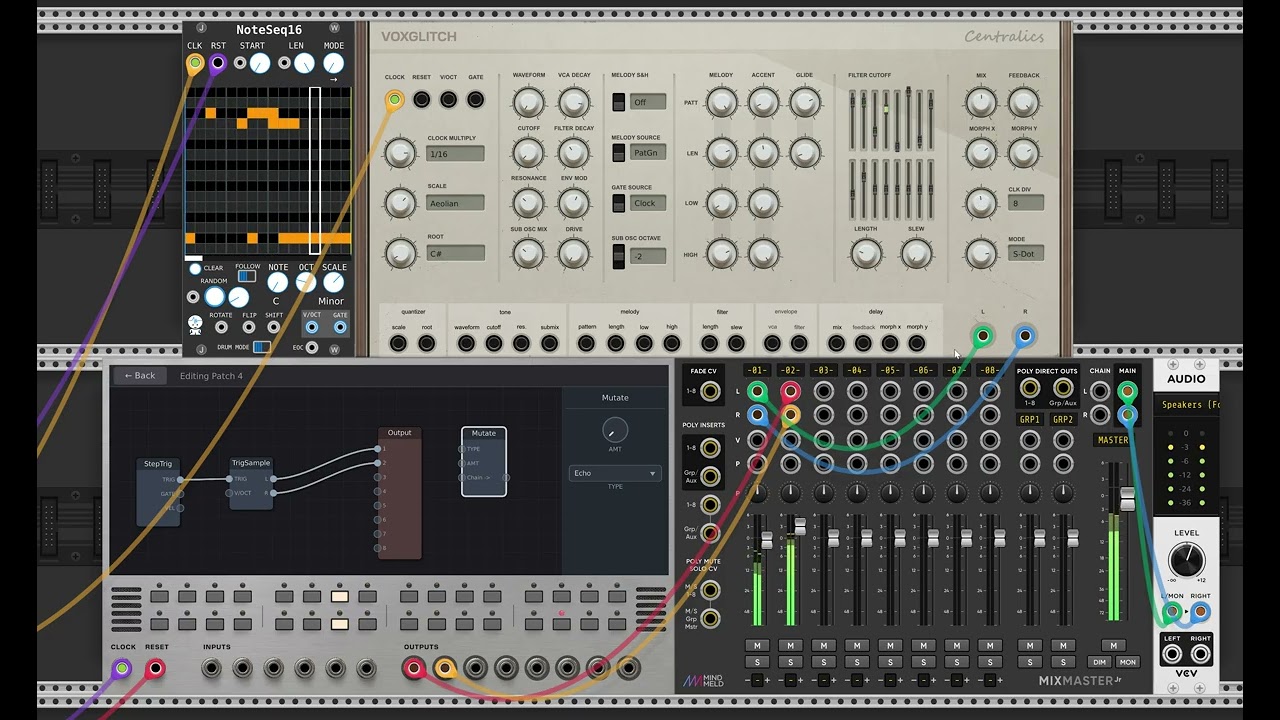Click the Centralics R output jack
1280x720 pixels.
(x=1024, y=336)
